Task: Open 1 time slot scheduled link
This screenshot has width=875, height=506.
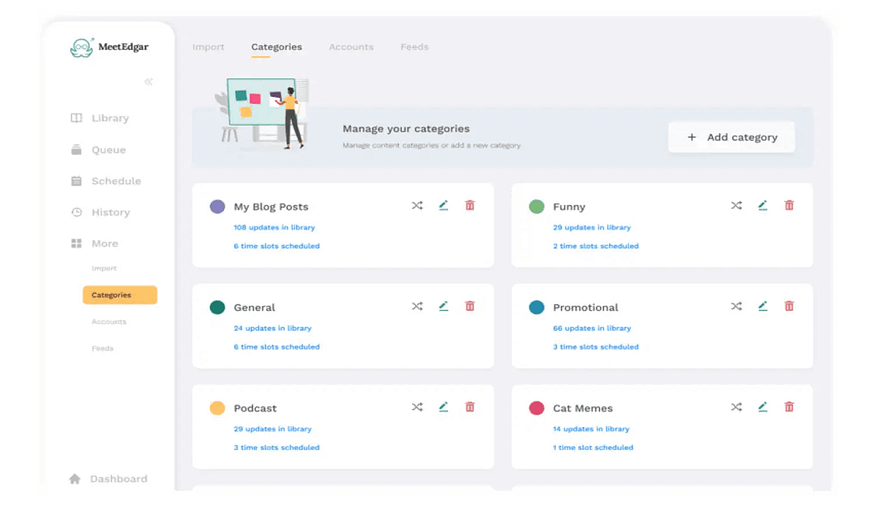Action: click(593, 447)
